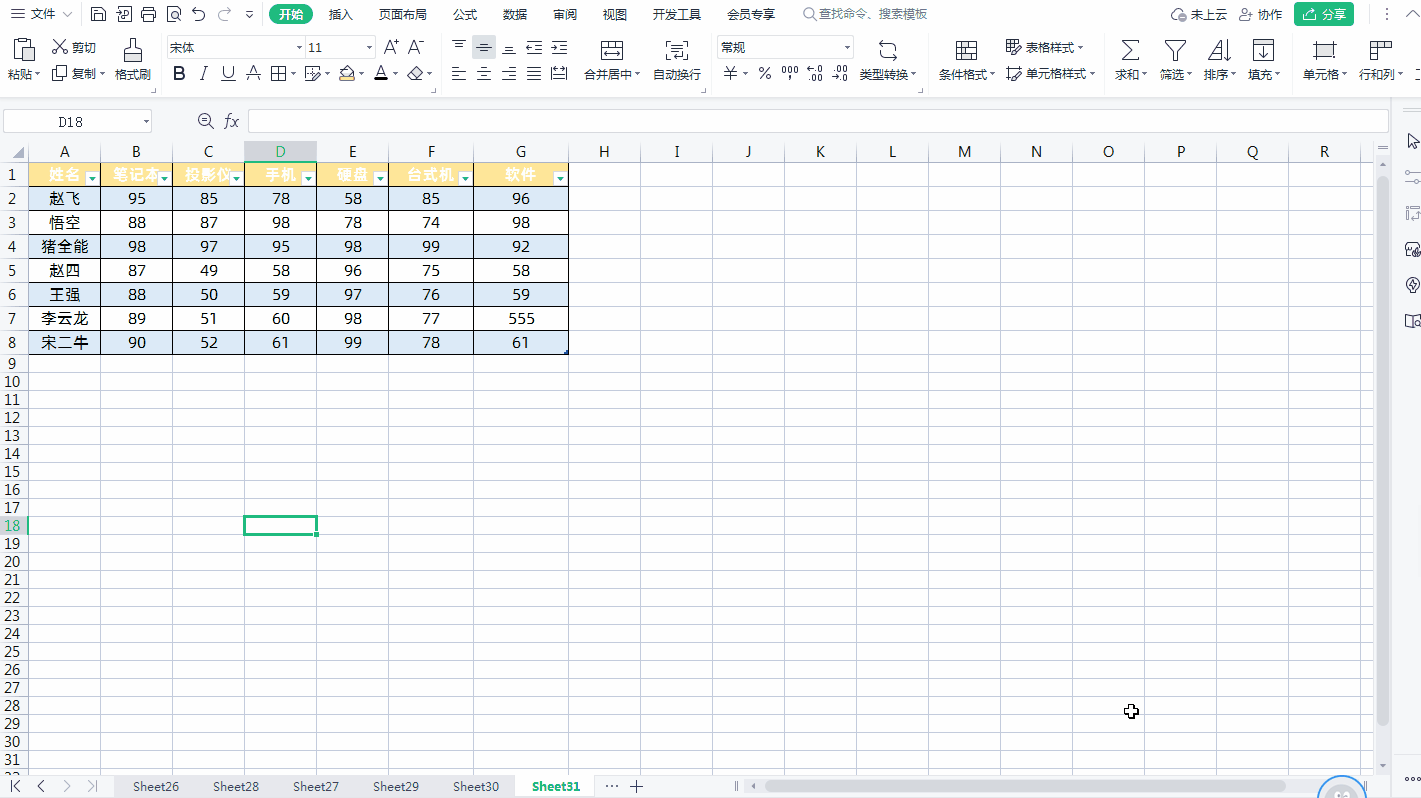
Task: Switch to Sheet26 tab
Action: tap(156, 786)
